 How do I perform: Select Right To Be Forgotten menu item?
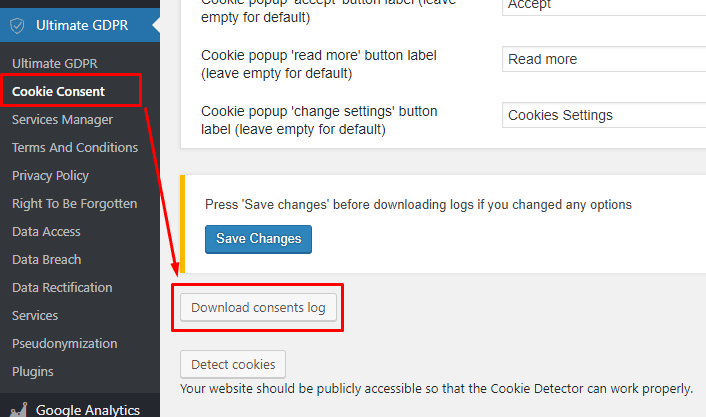74,203
